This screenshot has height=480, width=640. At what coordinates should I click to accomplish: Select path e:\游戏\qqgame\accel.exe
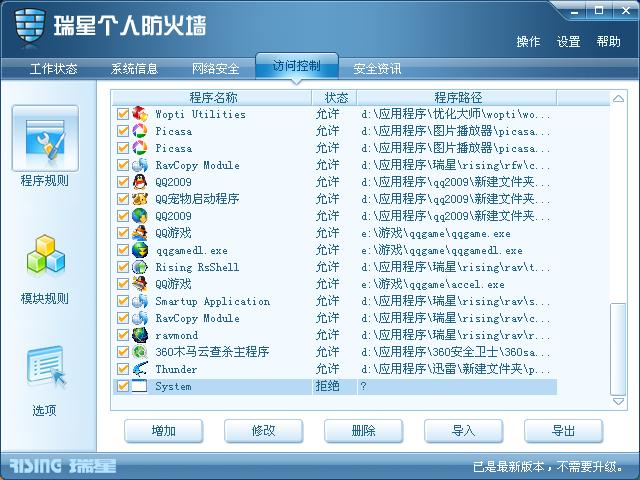(x=433, y=284)
